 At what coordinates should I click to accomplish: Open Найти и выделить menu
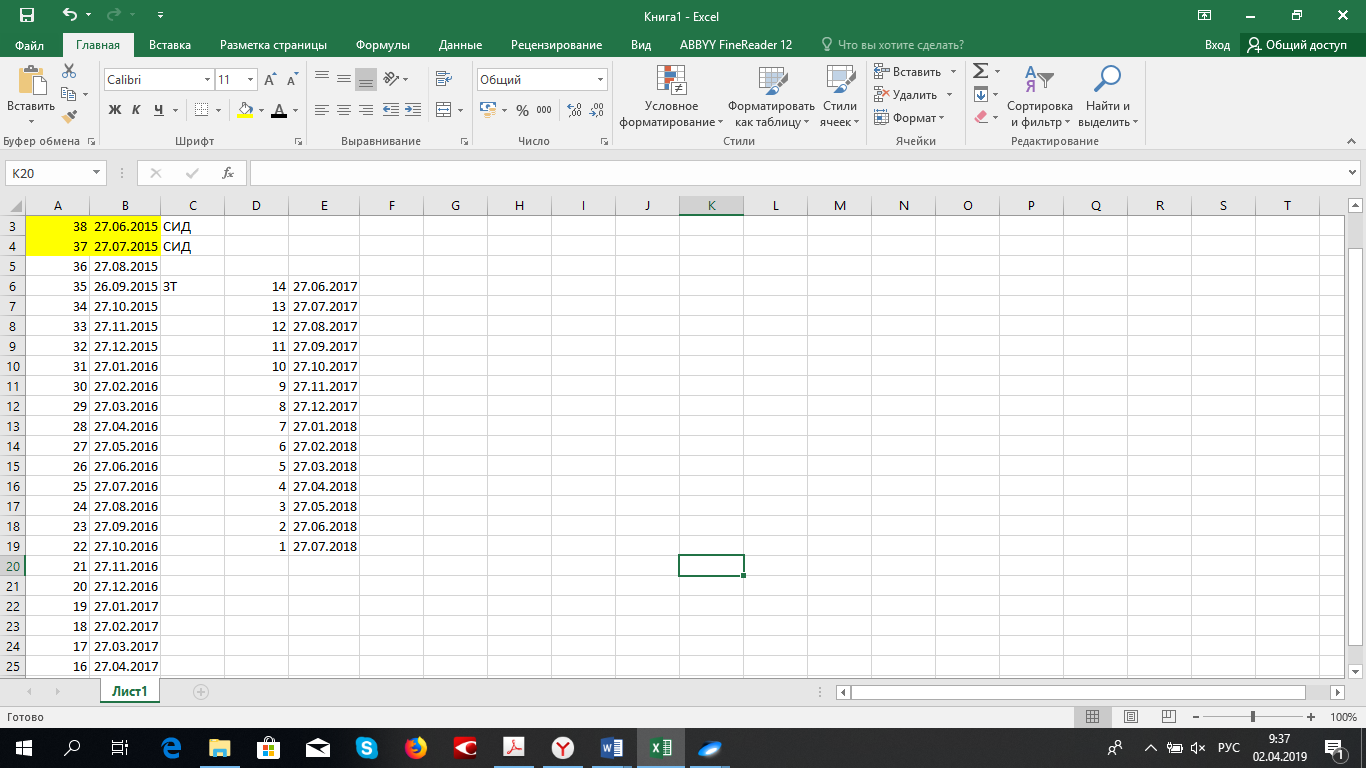[1108, 97]
